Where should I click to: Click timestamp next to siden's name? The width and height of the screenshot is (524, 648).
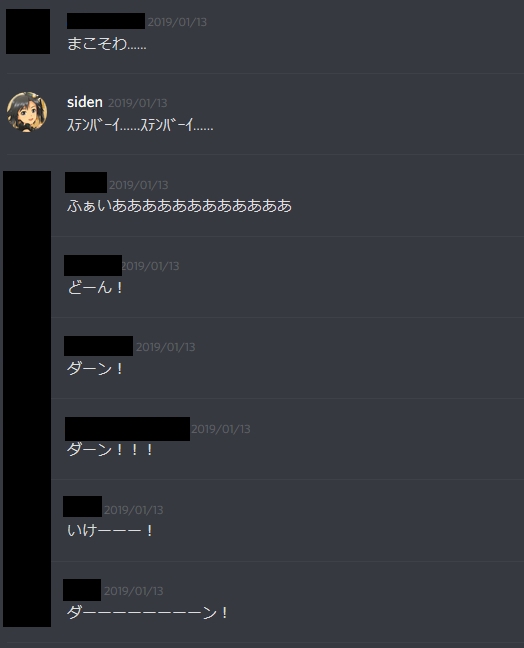tap(138, 103)
